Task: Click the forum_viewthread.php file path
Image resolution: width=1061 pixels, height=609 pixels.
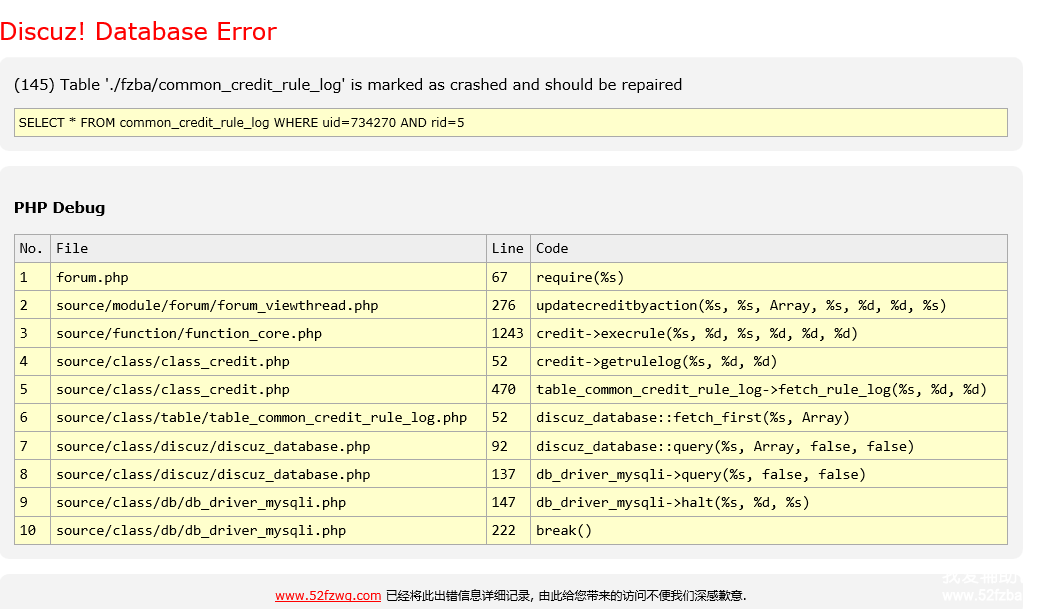Action: [217, 305]
